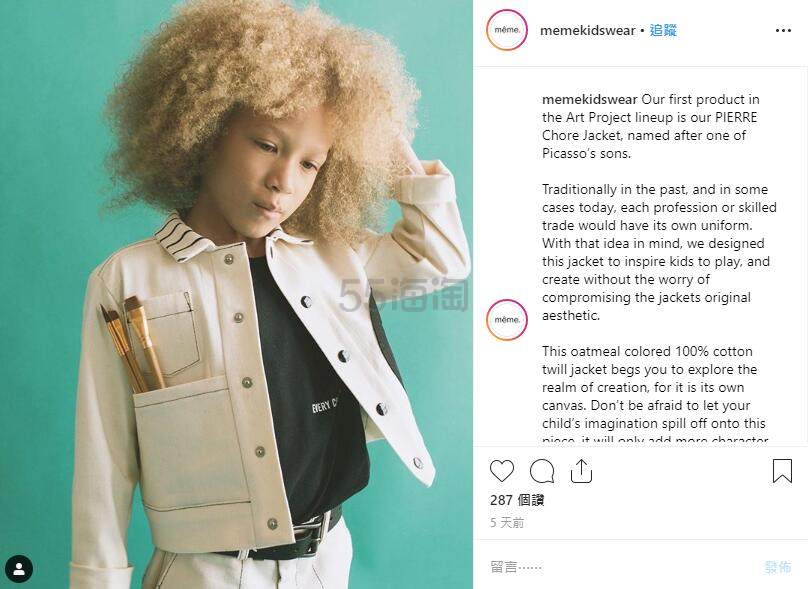Share the post using share icon
The width and height of the screenshot is (808, 589).
[581, 471]
